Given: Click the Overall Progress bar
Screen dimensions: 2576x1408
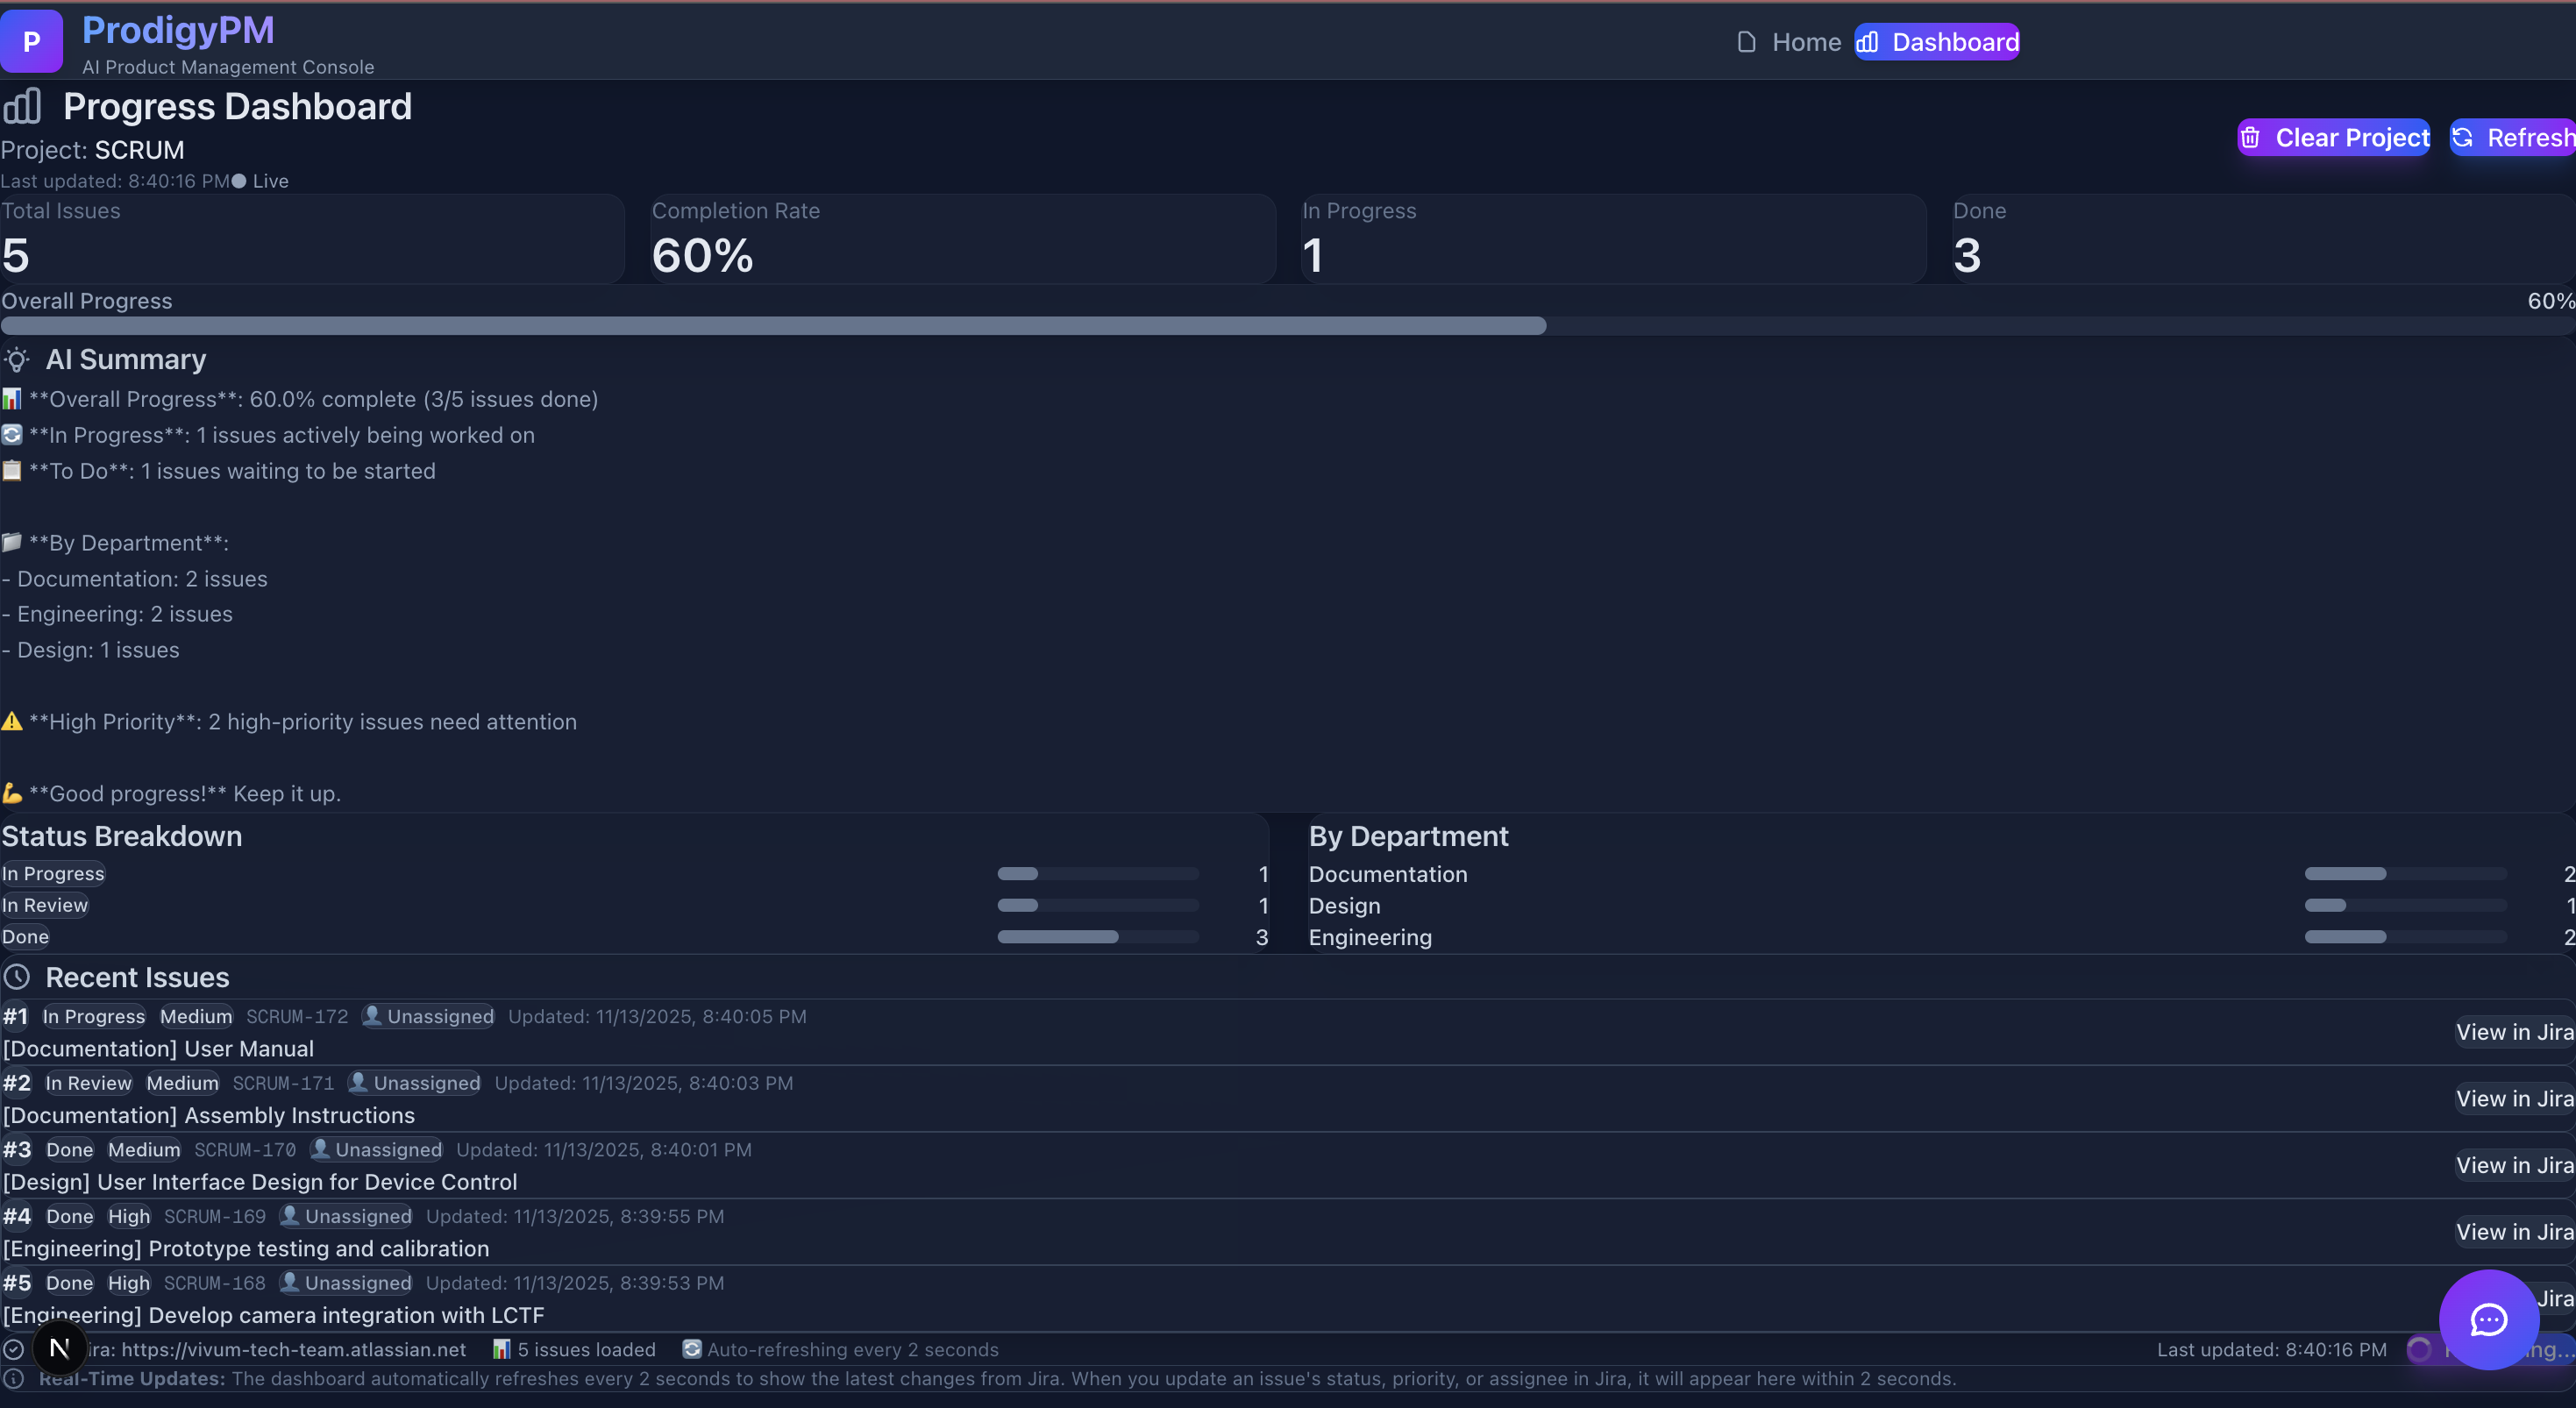Looking at the screenshot, I should [x=1286, y=326].
